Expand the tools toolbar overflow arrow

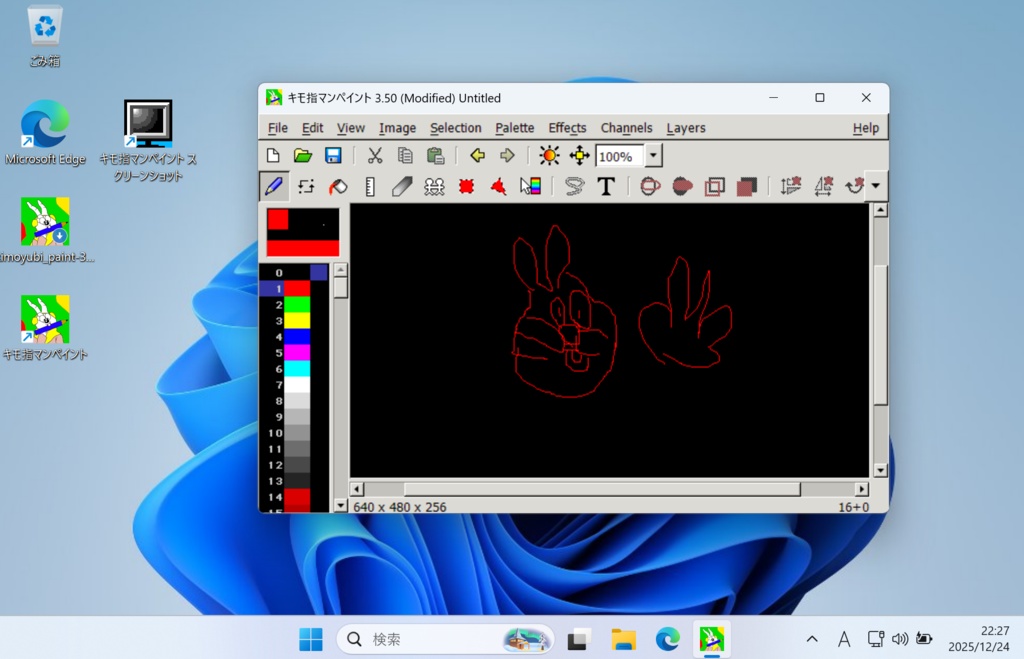(x=876, y=186)
